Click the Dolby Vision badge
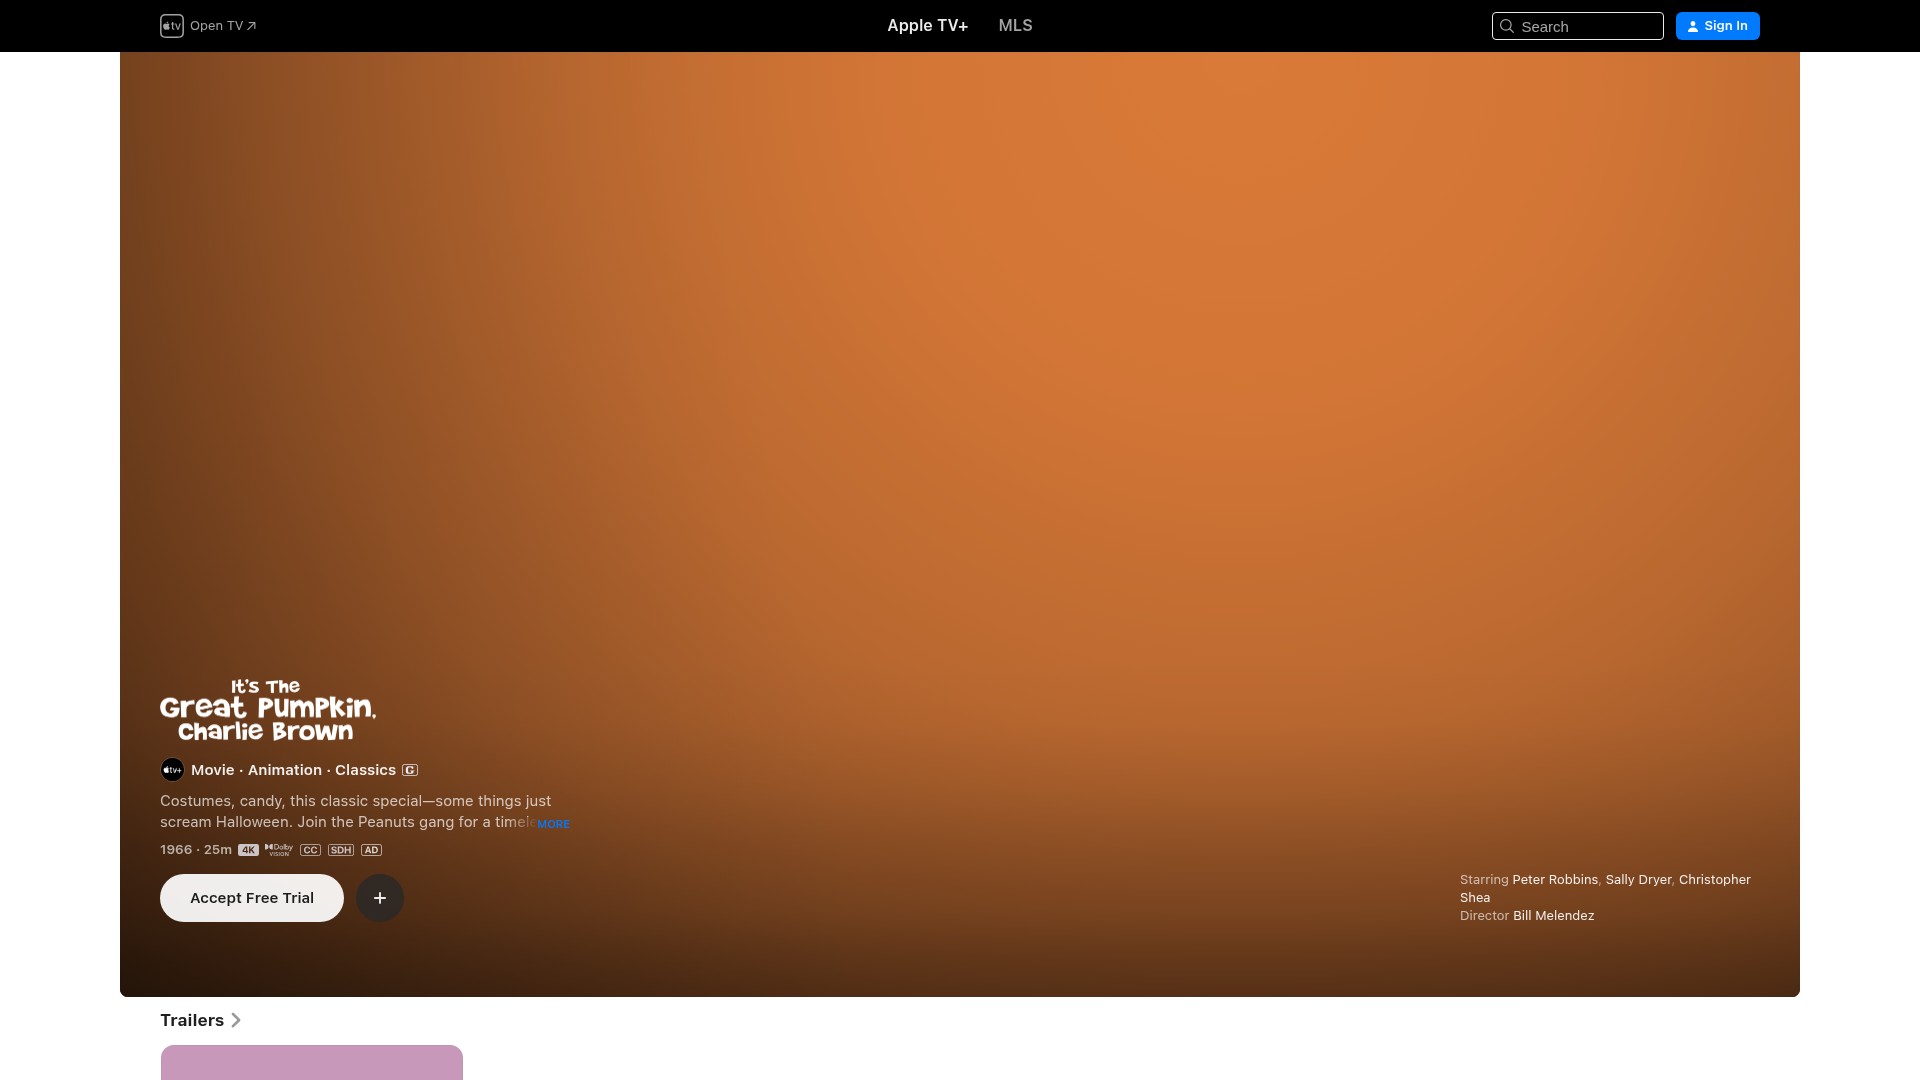Image resolution: width=1920 pixels, height=1080 pixels. (x=279, y=850)
